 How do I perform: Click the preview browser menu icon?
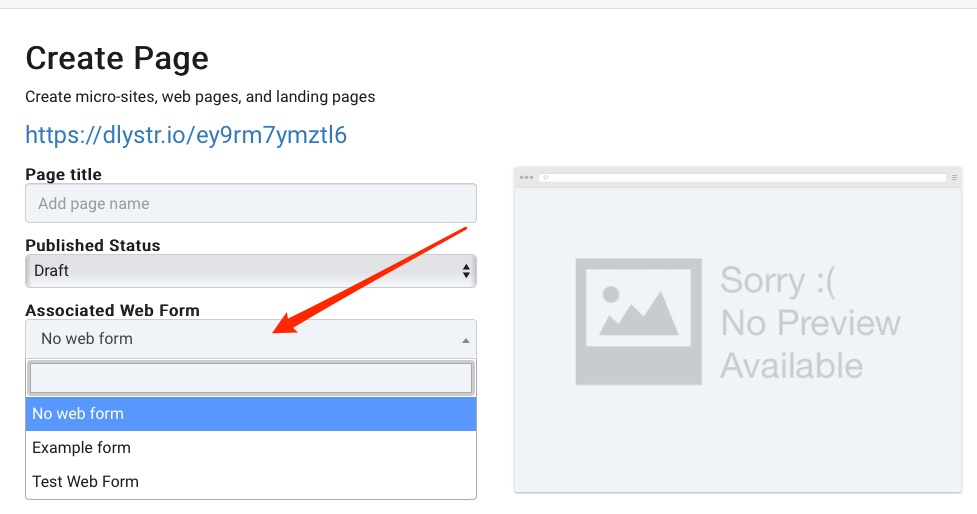pos(954,178)
